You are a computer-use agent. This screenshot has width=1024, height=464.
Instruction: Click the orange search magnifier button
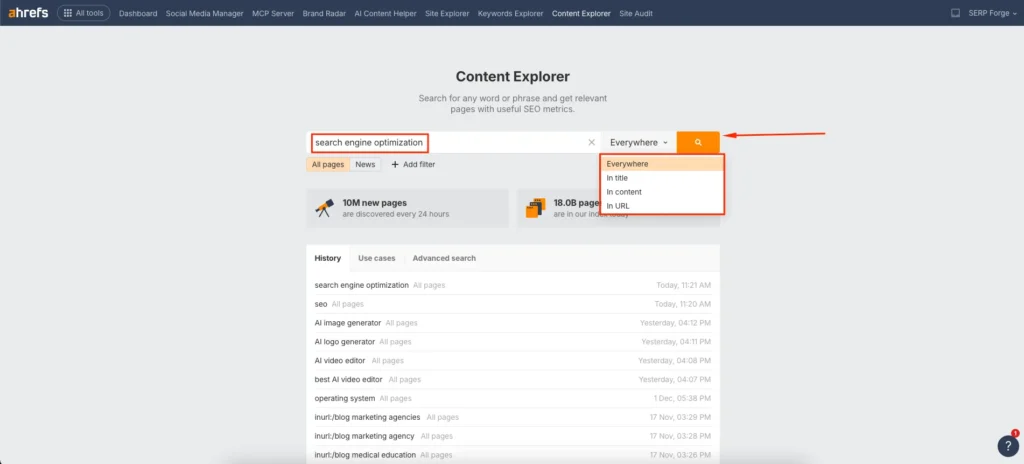click(x=698, y=142)
